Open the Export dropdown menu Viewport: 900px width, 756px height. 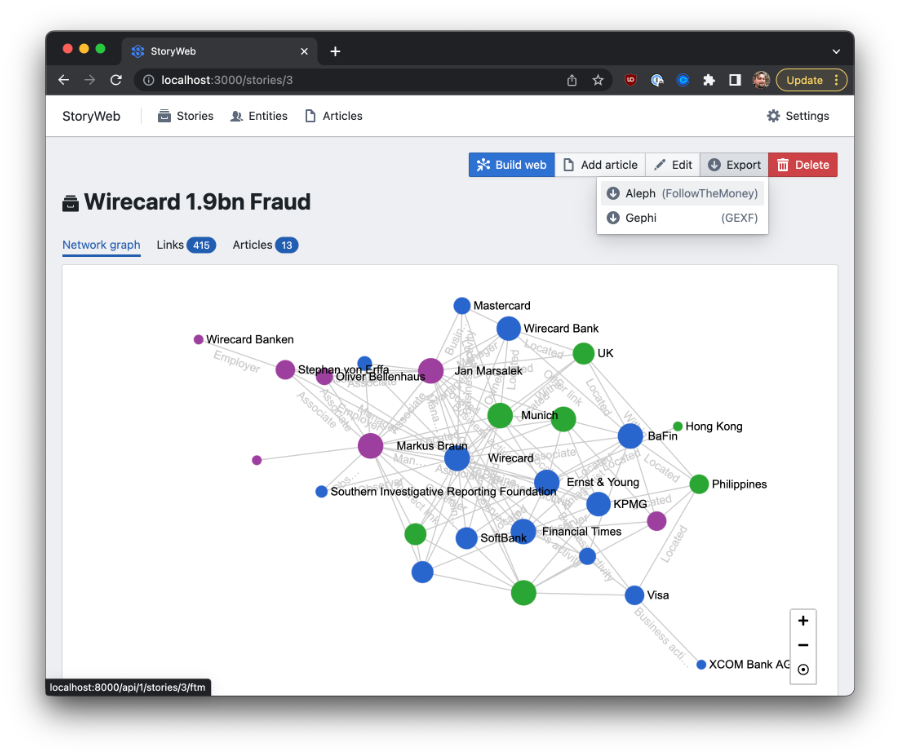(733, 164)
